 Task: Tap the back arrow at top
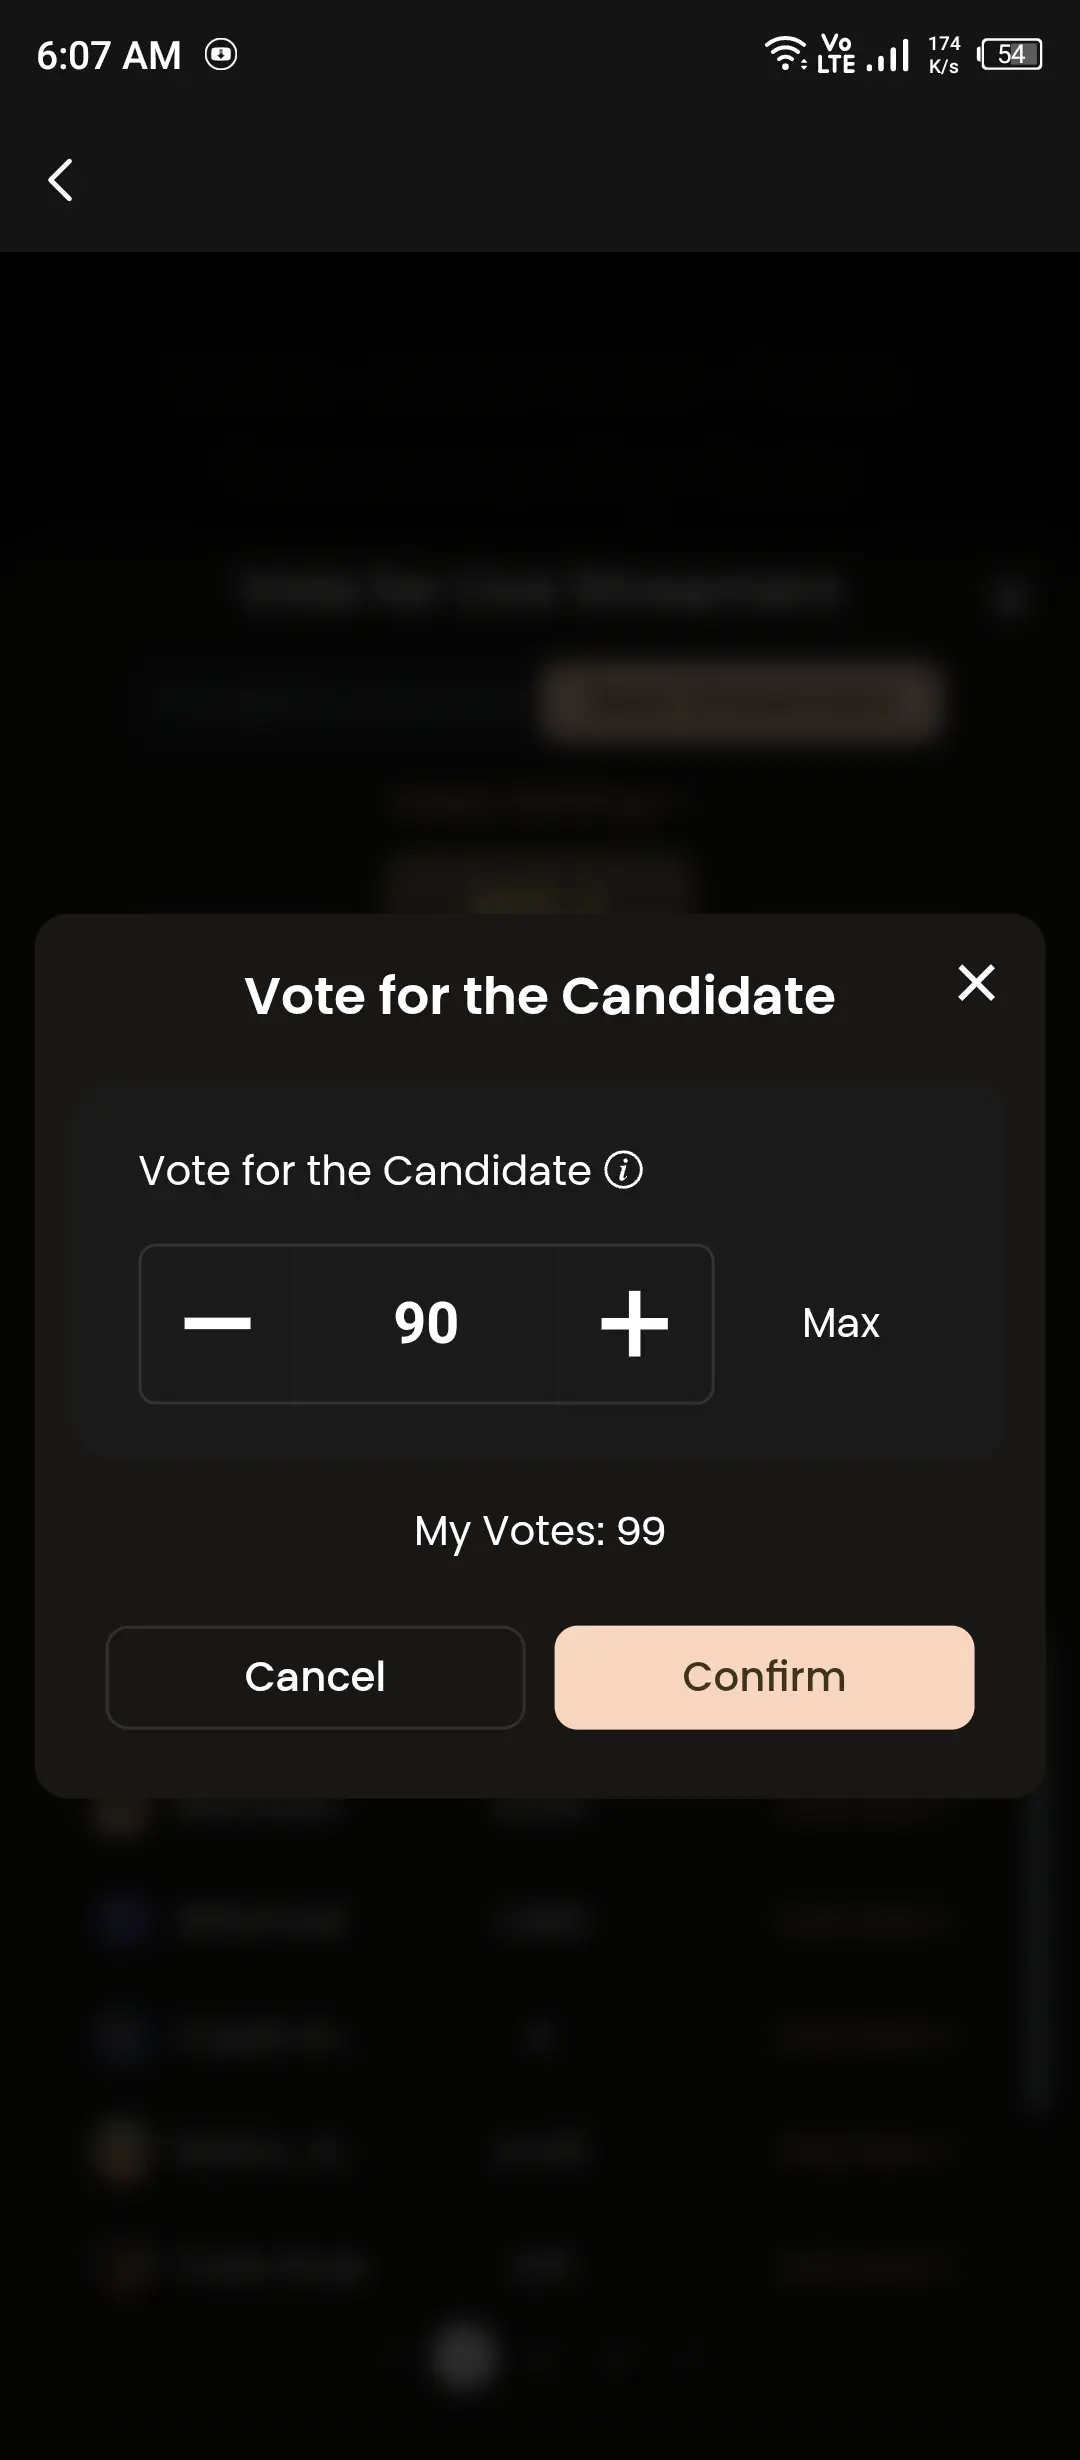(61, 180)
